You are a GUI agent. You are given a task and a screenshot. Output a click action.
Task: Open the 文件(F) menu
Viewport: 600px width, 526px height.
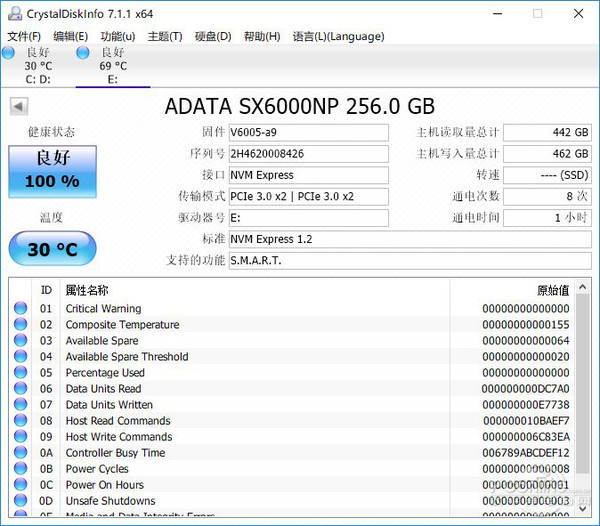click(x=24, y=36)
